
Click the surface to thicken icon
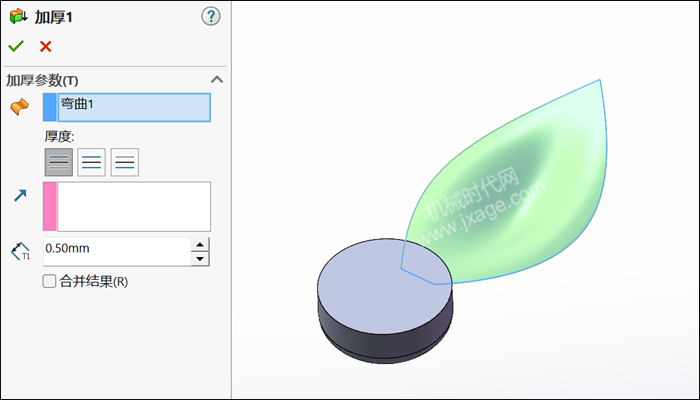[x=20, y=107]
